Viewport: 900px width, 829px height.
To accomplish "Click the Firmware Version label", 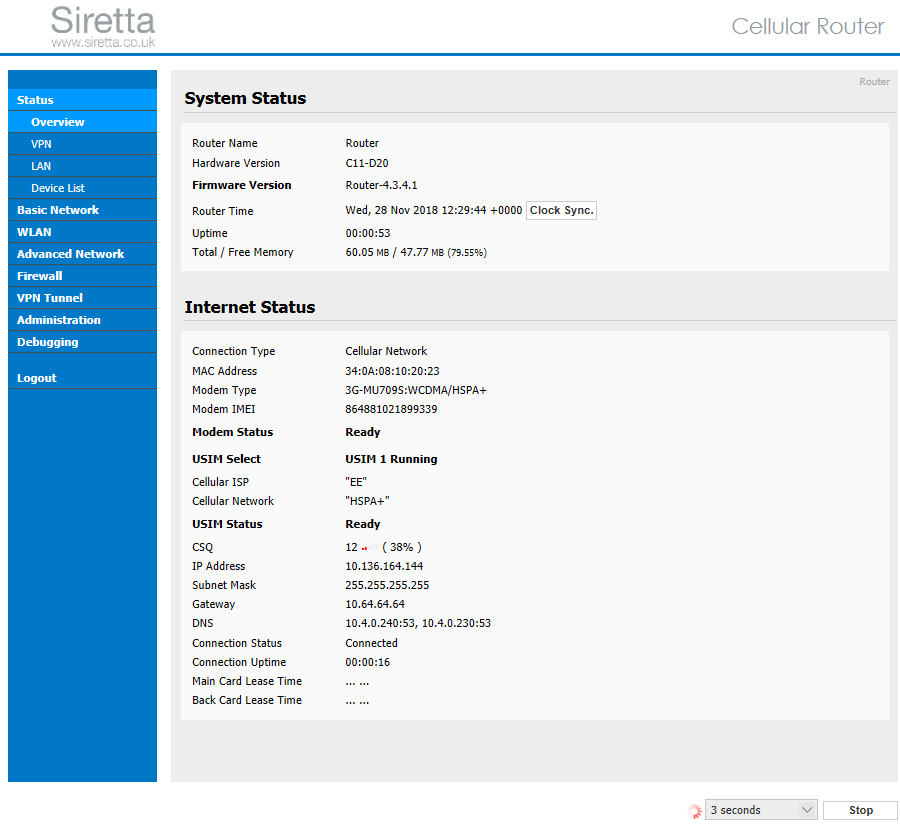I will click(242, 185).
